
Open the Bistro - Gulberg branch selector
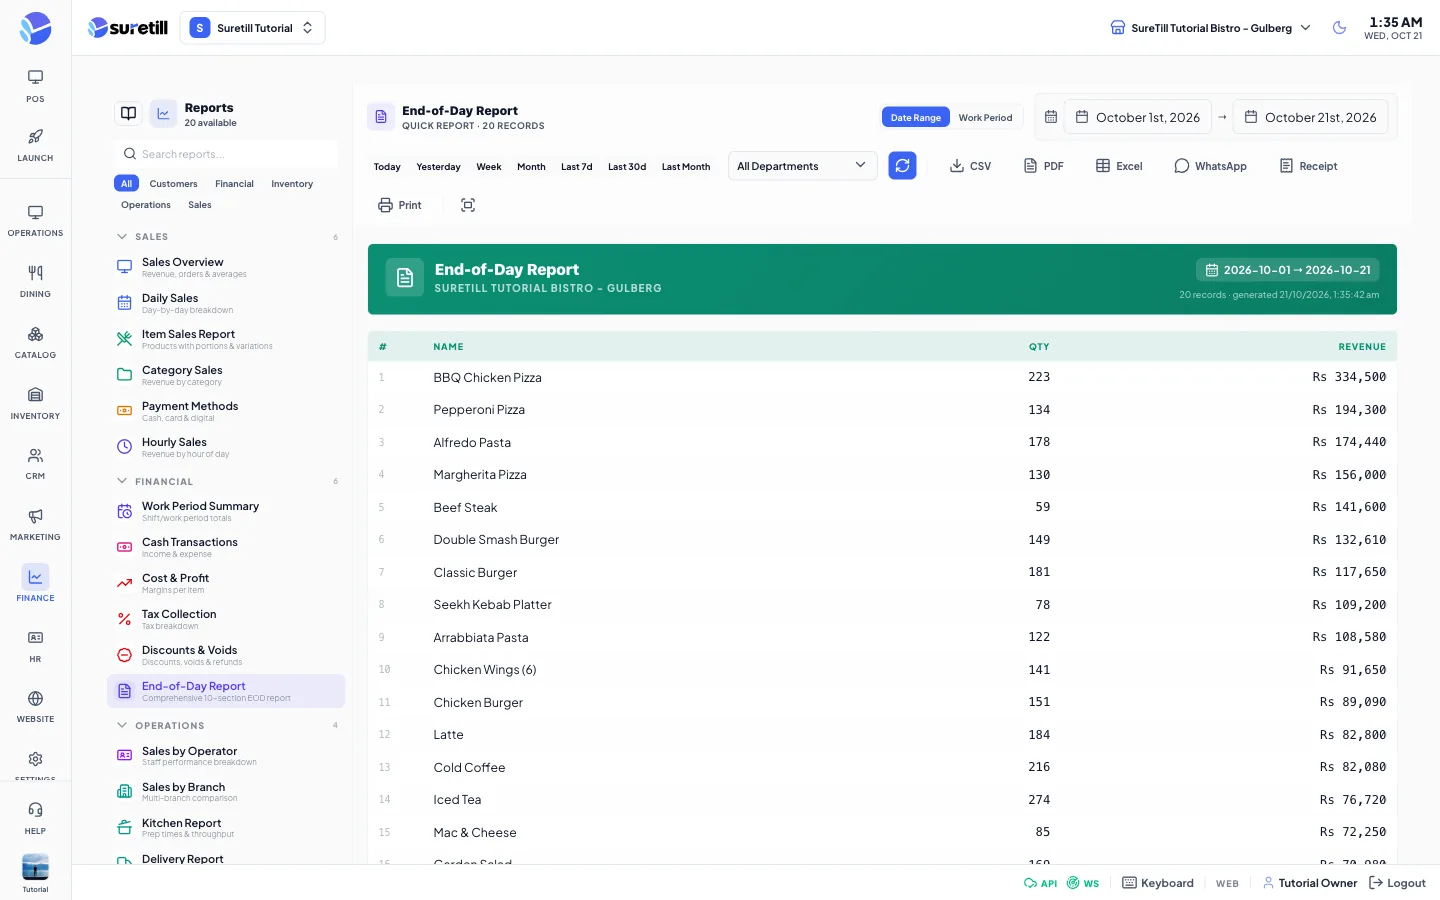[x=1210, y=28]
